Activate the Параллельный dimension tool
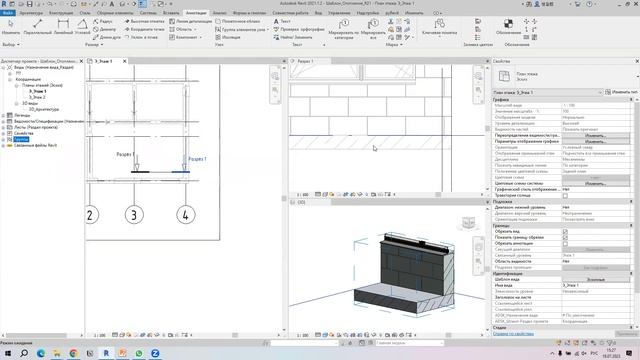640x360 pixels. pyautogui.click(x=38, y=27)
